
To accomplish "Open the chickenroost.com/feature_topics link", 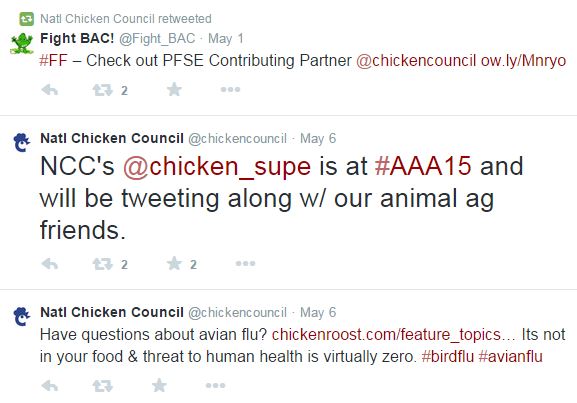I will 386,335.
